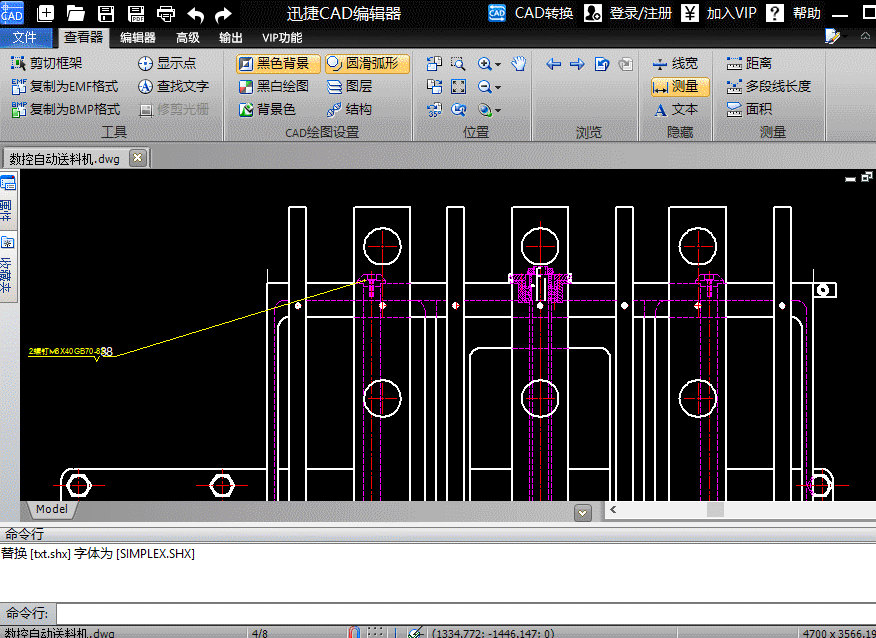Toggle 测量 measurement display
This screenshot has height=638, width=876.
point(680,86)
